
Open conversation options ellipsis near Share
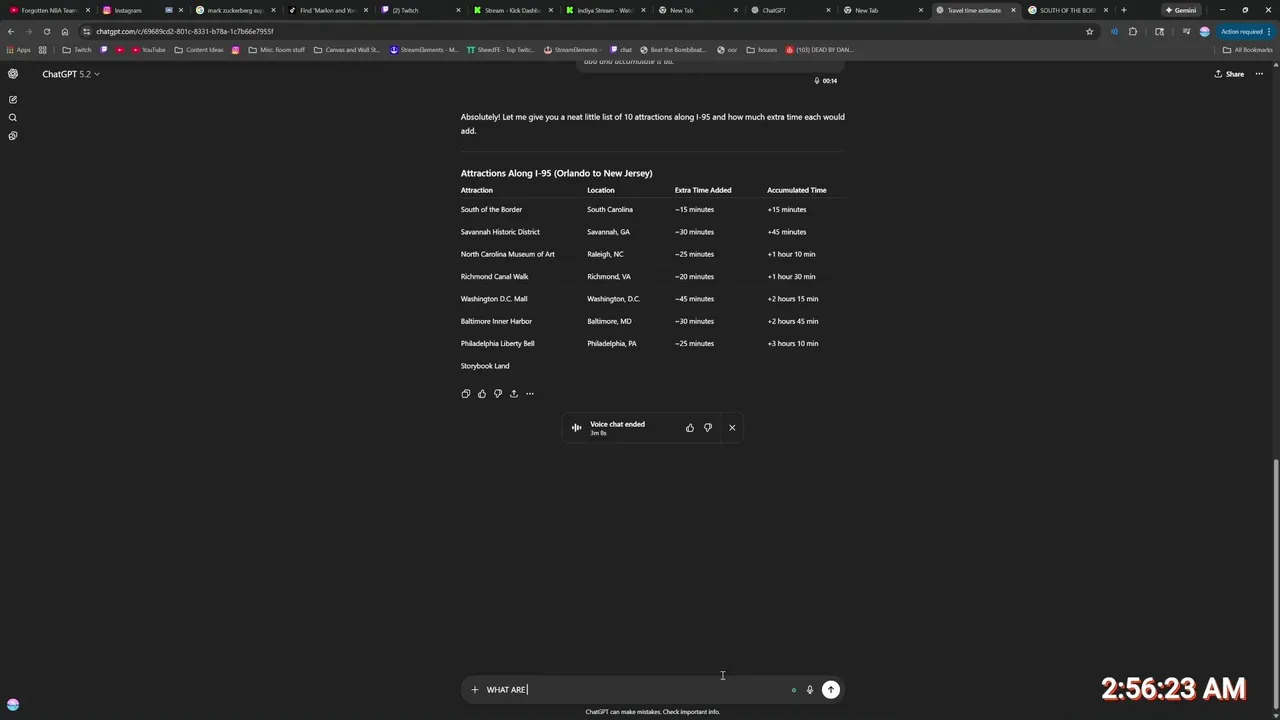click(x=1260, y=74)
